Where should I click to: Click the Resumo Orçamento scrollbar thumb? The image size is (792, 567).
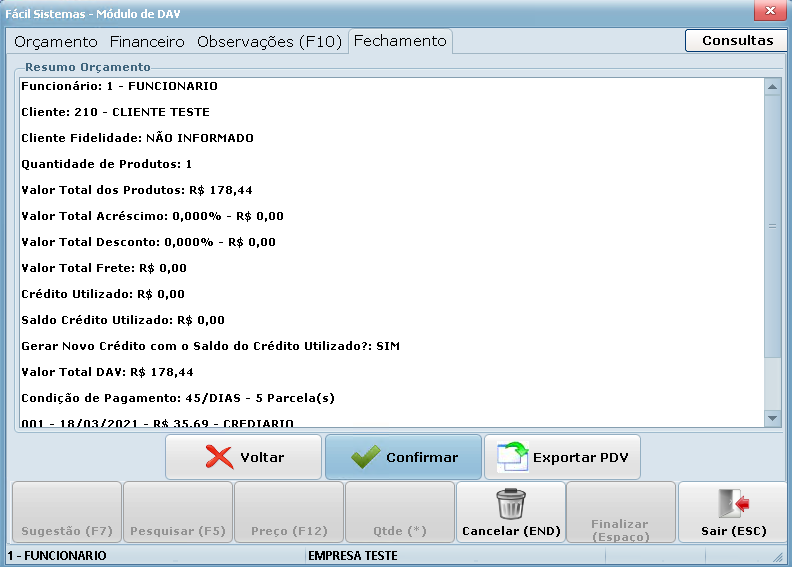pyautogui.click(x=772, y=227)
